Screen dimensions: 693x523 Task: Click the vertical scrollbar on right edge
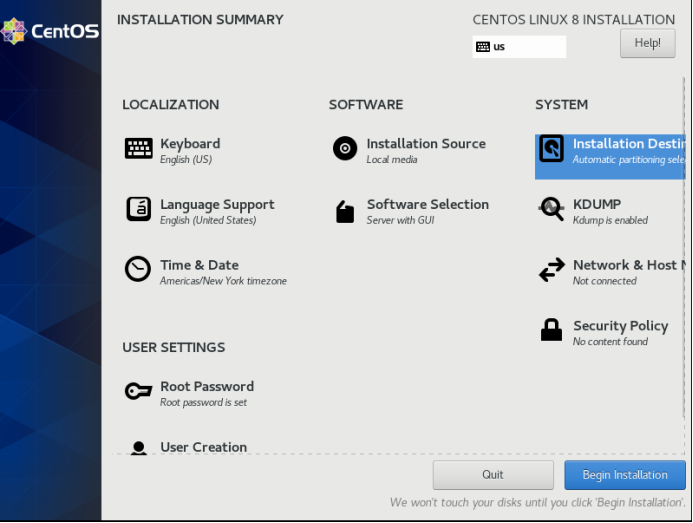pos(683,248)
